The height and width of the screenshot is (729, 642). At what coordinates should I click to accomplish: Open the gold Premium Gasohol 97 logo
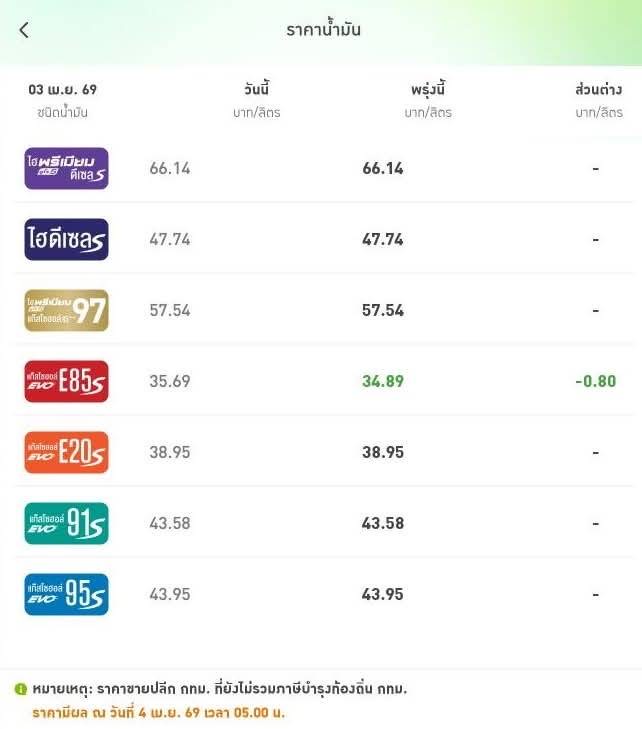[66, 310]
